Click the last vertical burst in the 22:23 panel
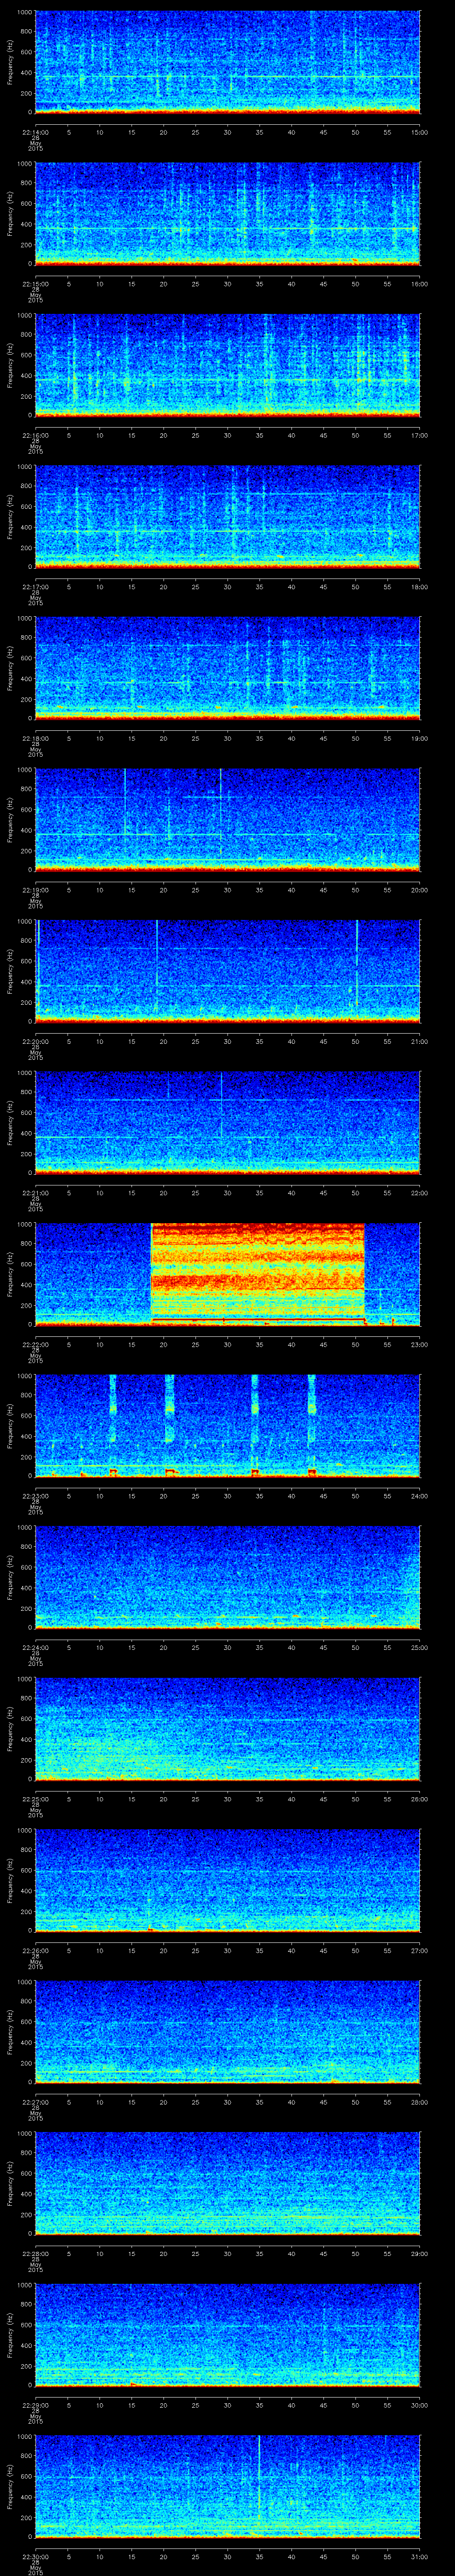The width and height of the screenshot is (455, 2576). pyautogui.click(x=312, y=1425)
